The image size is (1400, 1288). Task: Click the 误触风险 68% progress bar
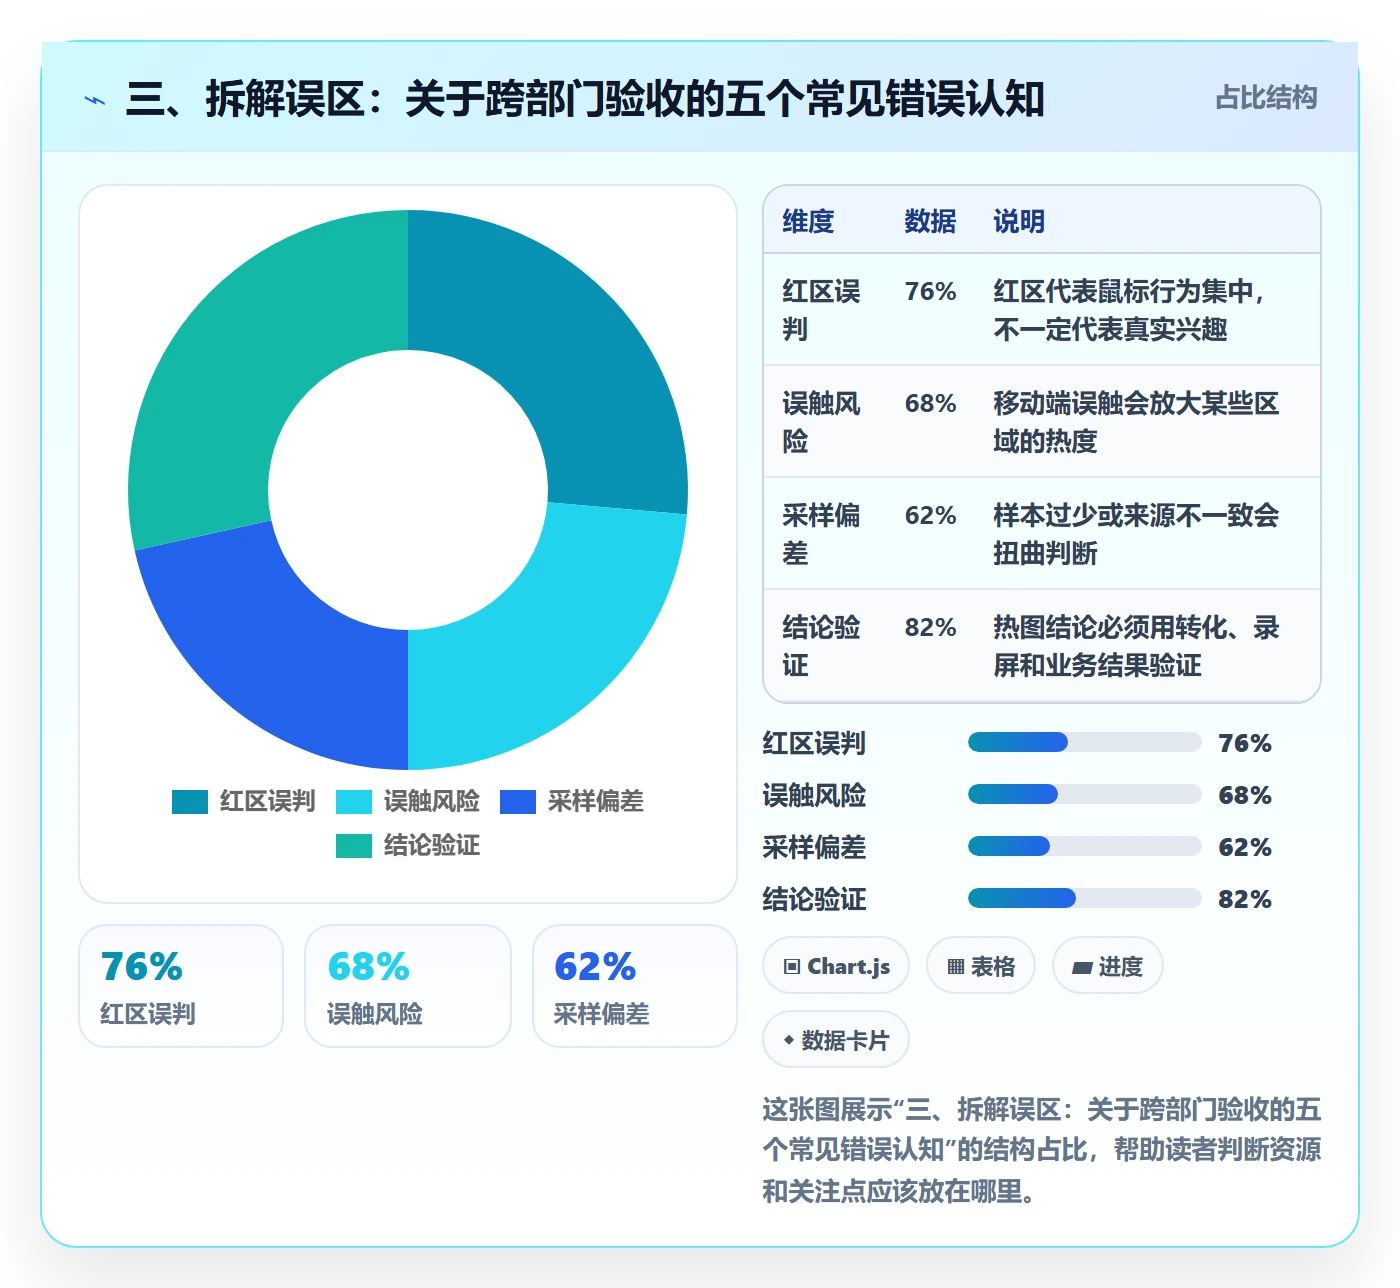[x=1084, y=794]
